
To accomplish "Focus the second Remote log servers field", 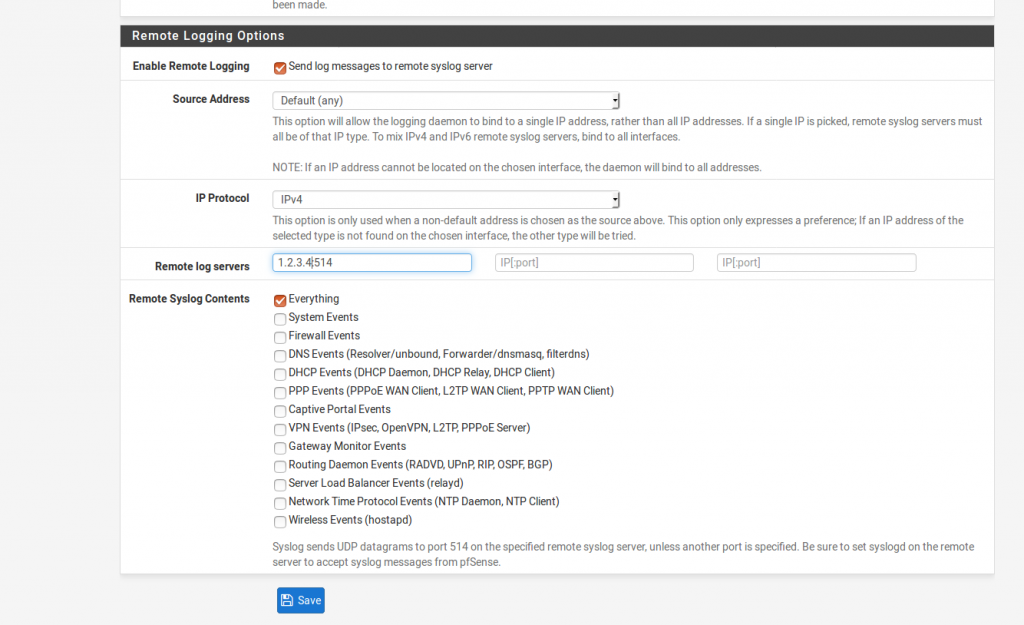I will point(594,263).
